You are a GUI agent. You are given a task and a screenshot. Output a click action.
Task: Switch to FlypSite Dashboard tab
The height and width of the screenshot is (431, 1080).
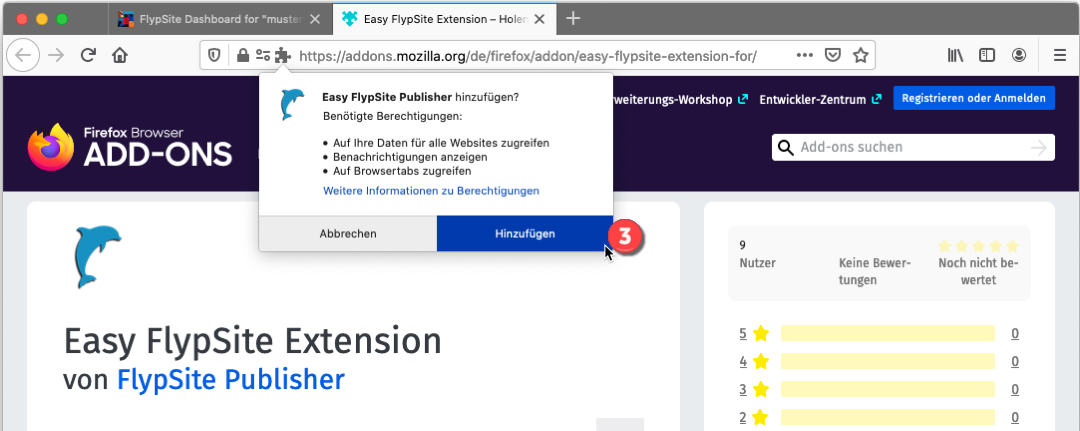pos(219,19)
